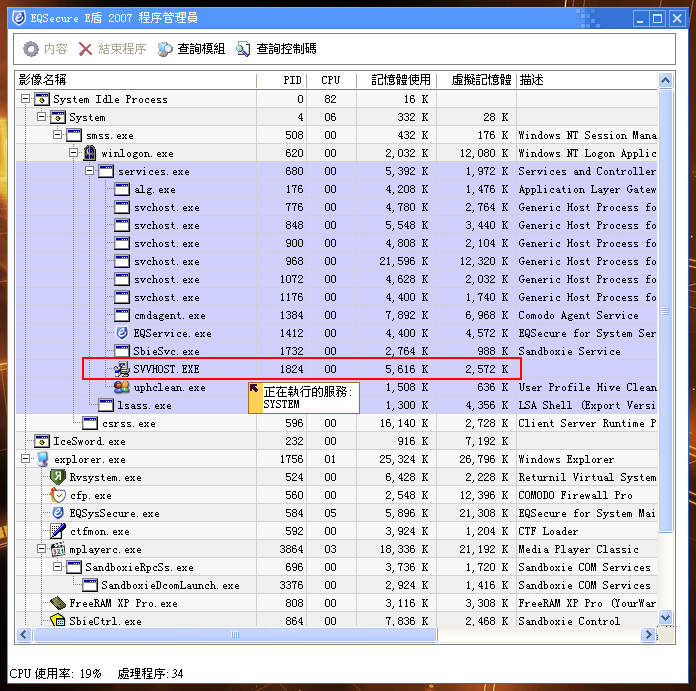Screen dimensions: 696x691
Task: Click the vertical scrollbar down arrow
Action: click(665, 617)
